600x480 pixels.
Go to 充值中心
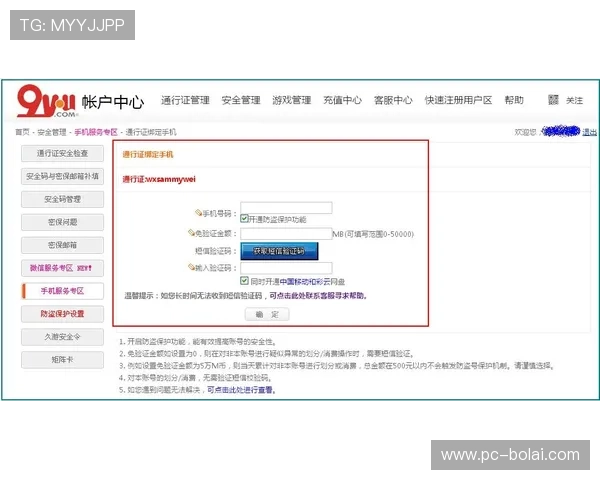click(x=342, y=100)
